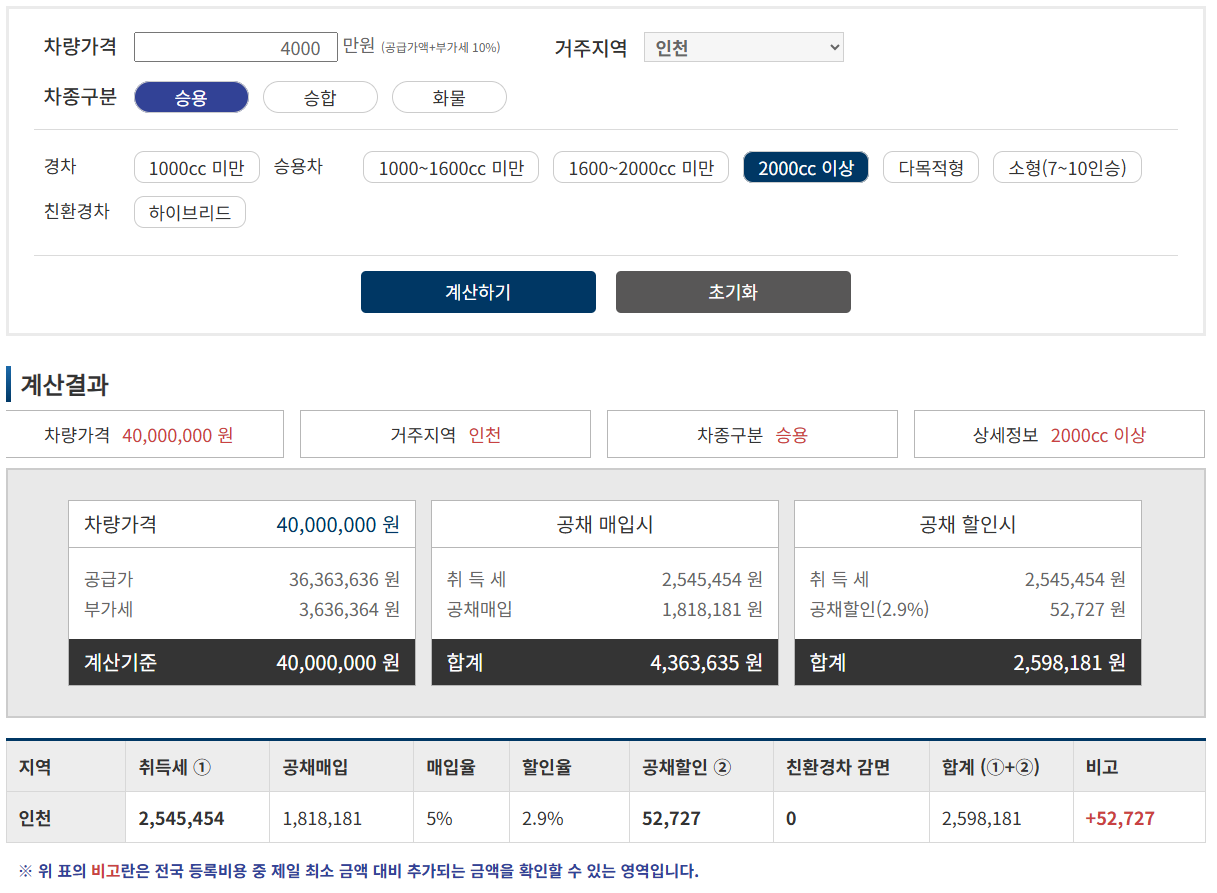Click the 계산하기 calculate button
This screenshot has width=1217, height=893.
coord(478,291)
